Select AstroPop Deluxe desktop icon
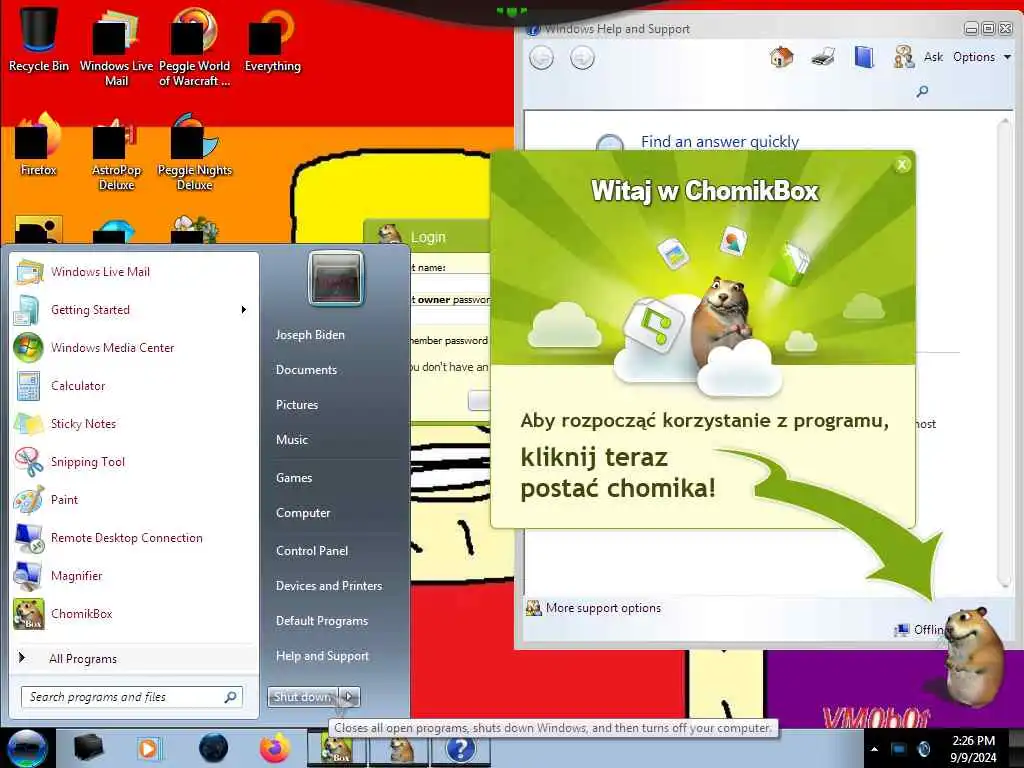This screenshot has width=1024, height=768. 116,152
